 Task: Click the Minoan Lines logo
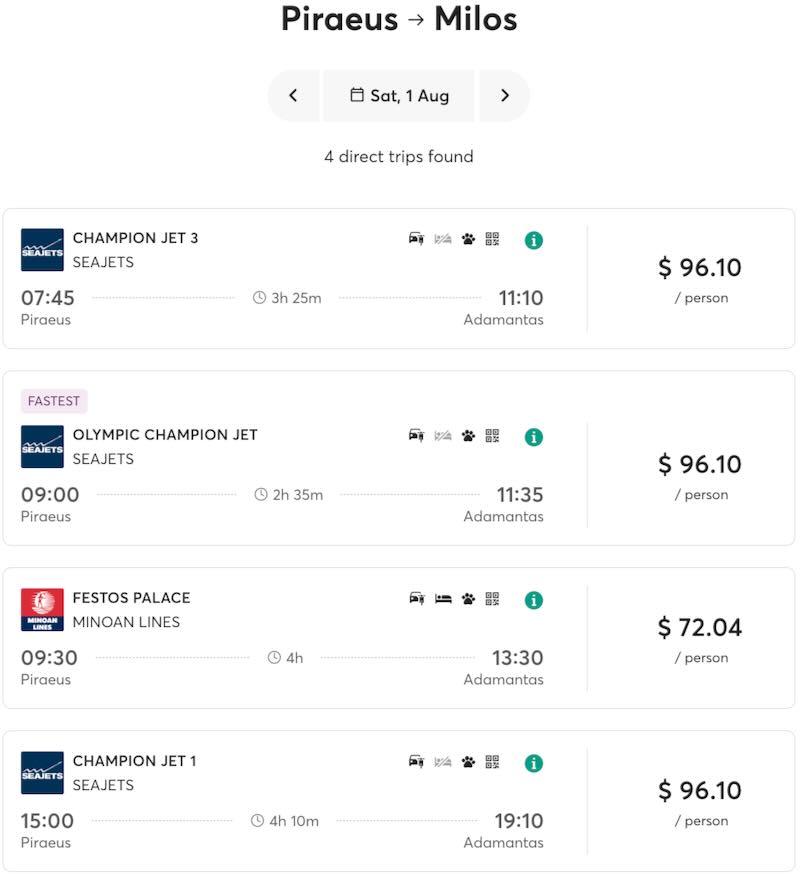(x=41, y=609)
